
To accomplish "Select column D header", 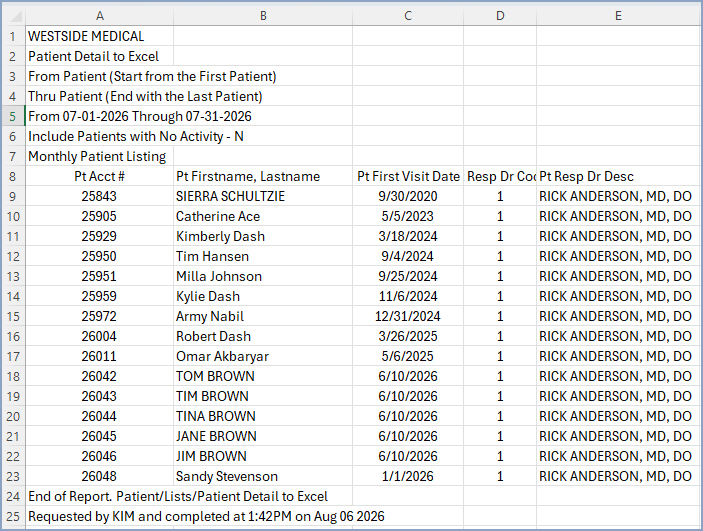I will (x=500, y=16).
